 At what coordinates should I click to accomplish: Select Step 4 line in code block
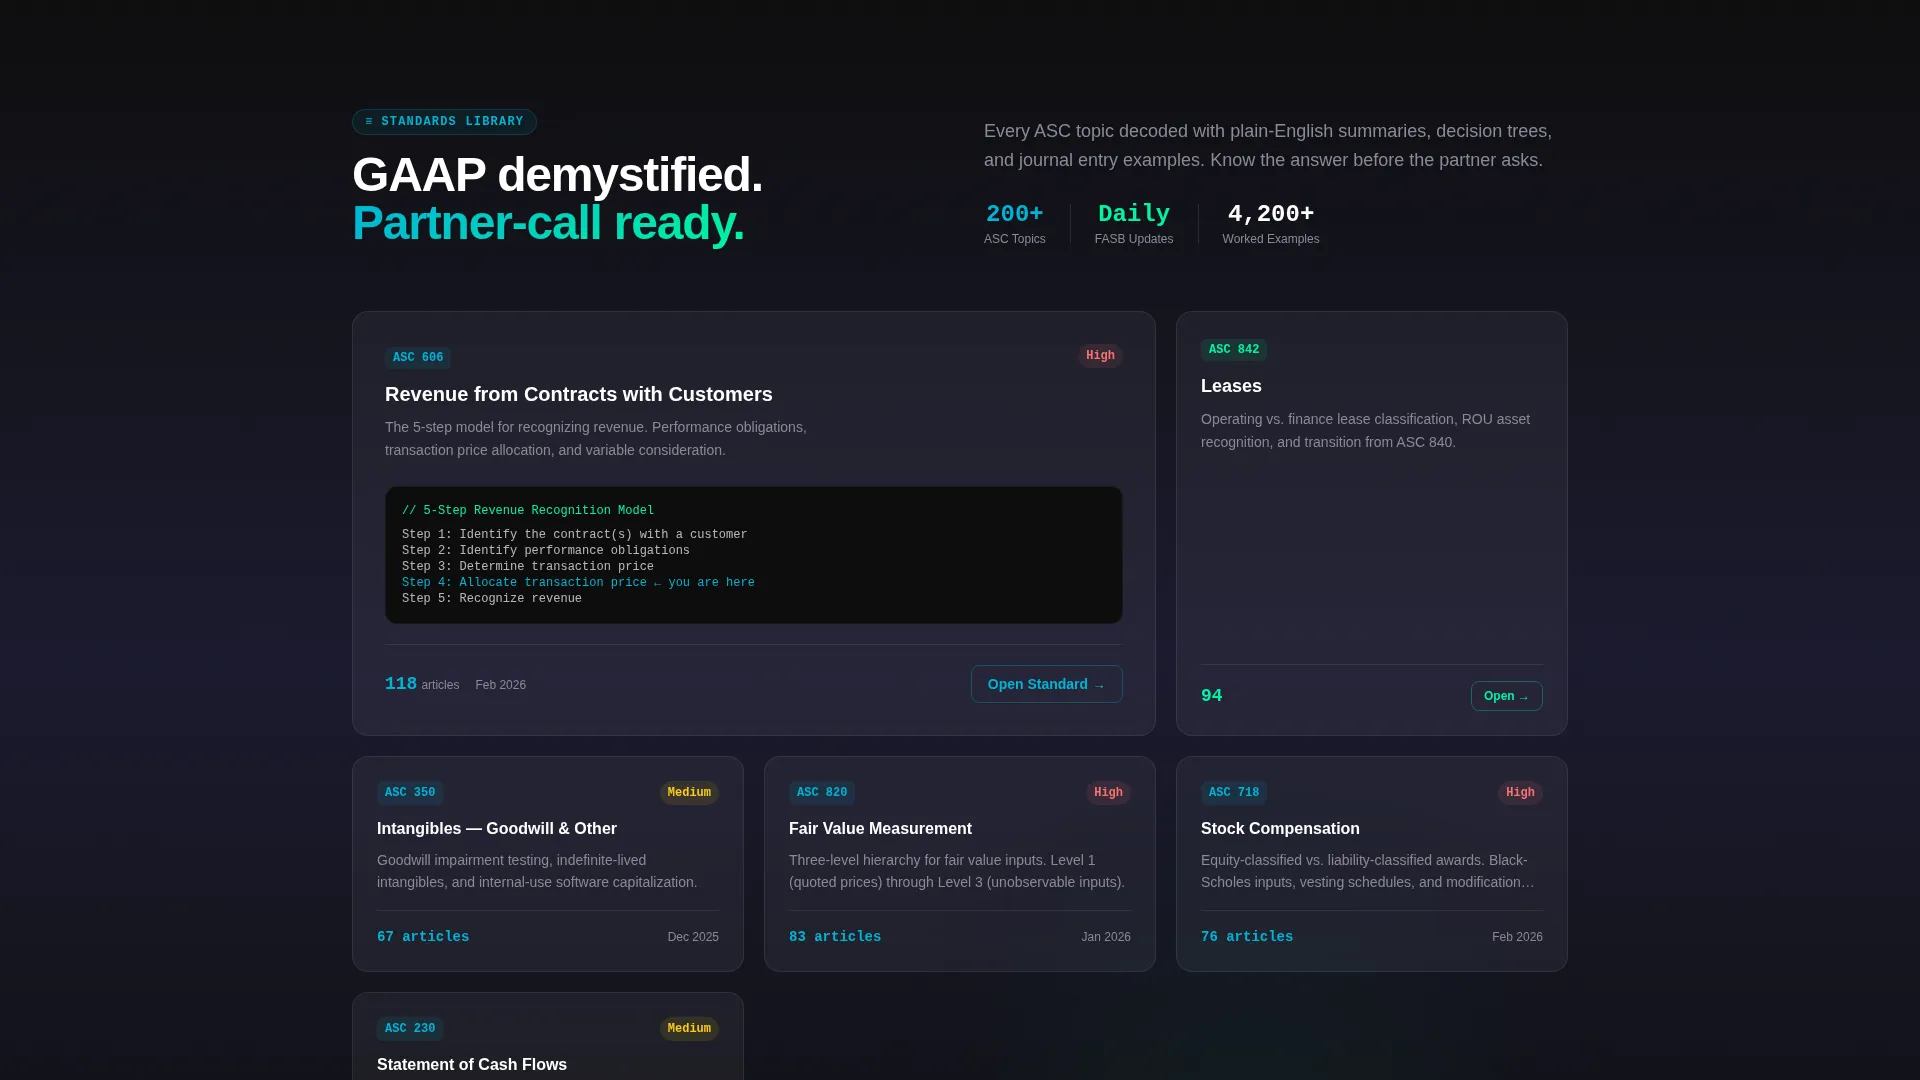coord(578,583)
